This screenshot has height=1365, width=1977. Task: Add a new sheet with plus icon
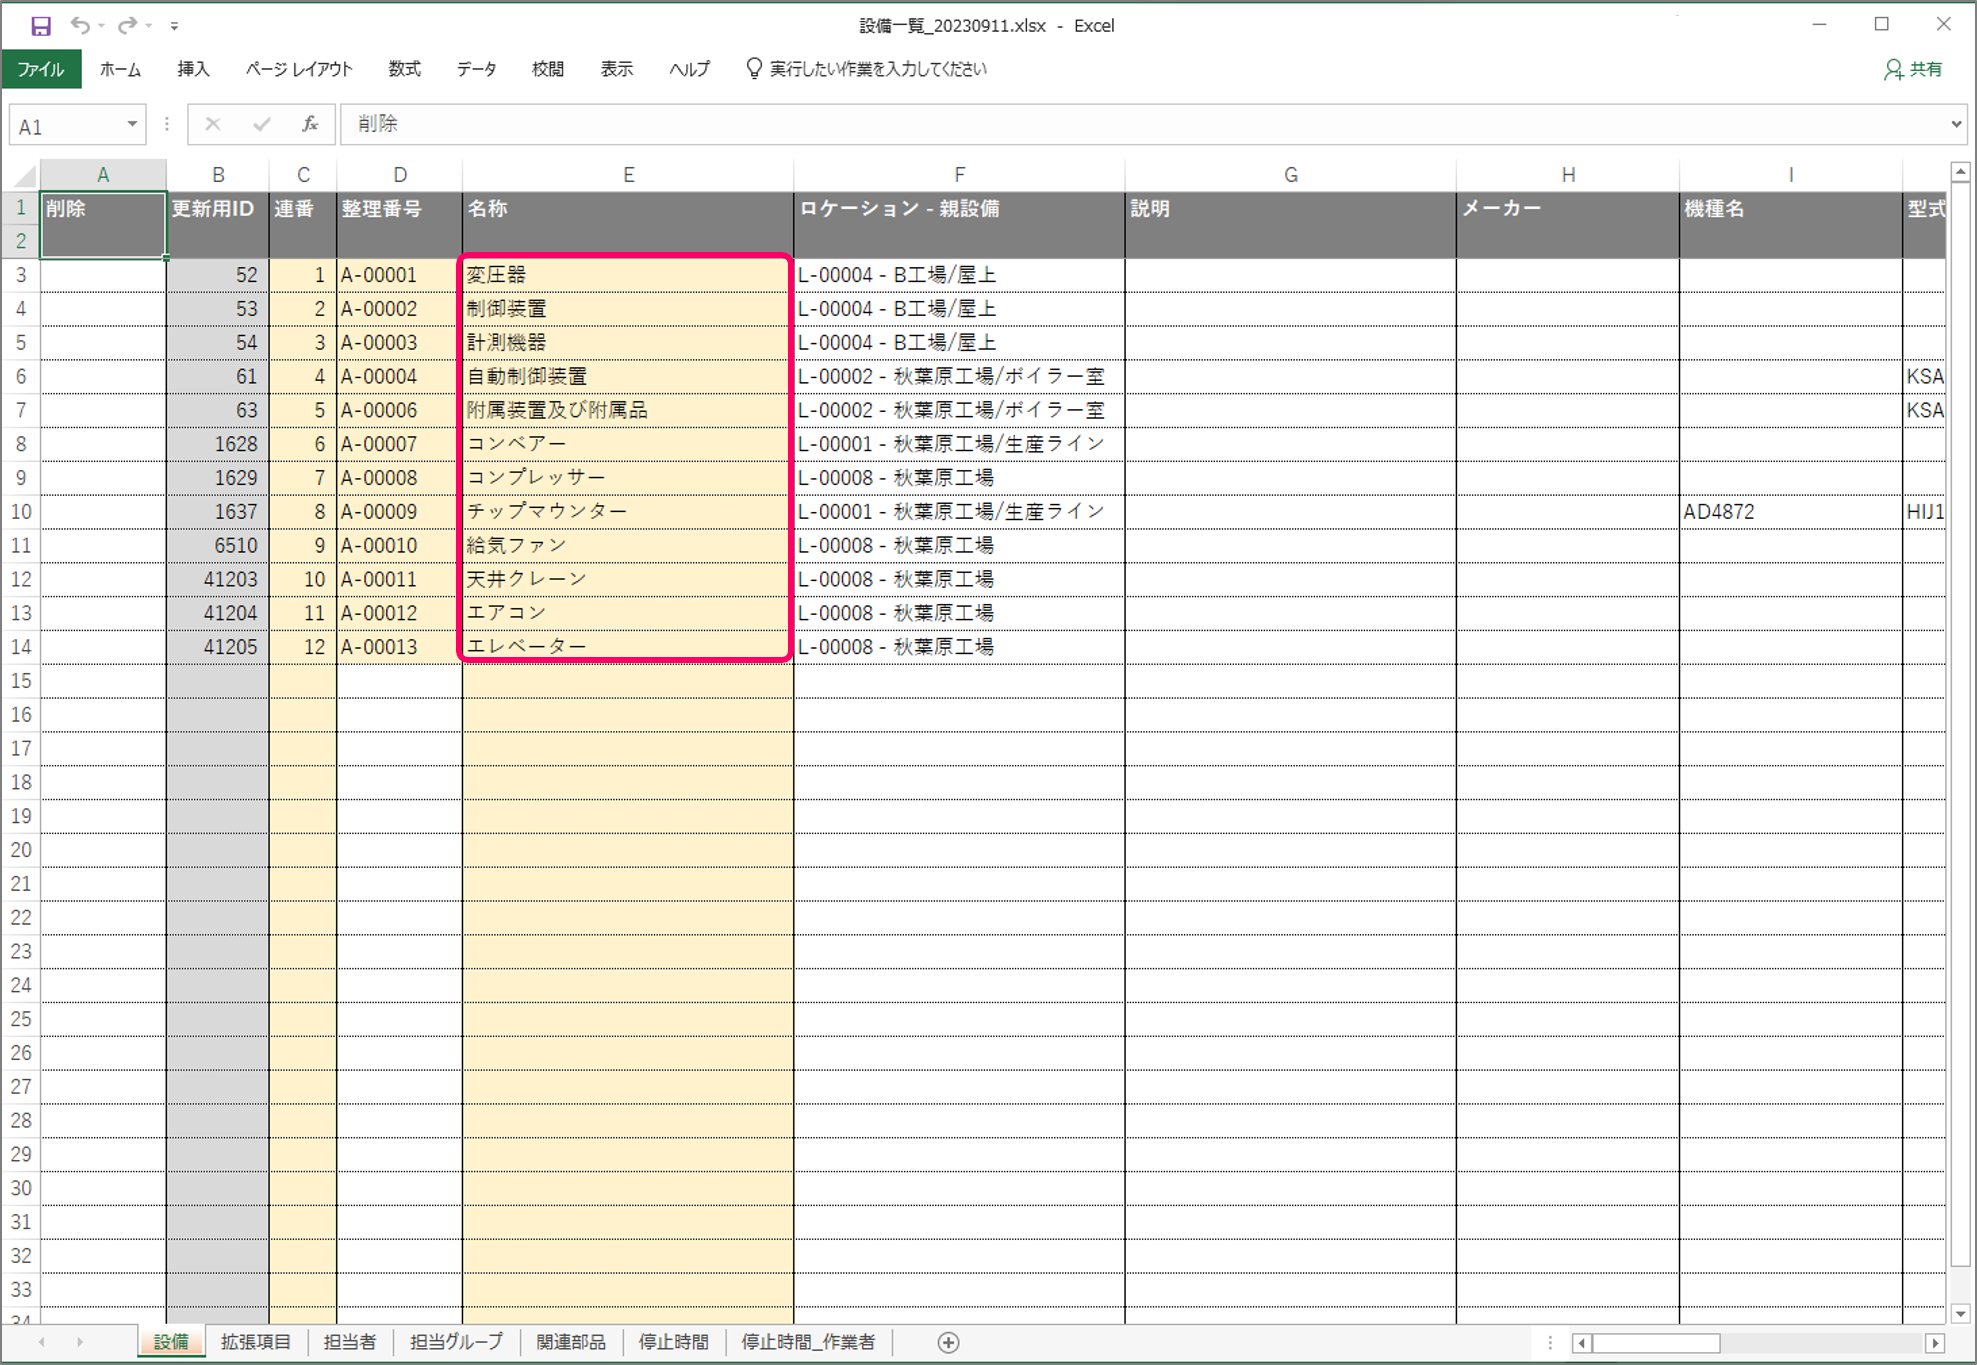click(x=948, y=1342)
